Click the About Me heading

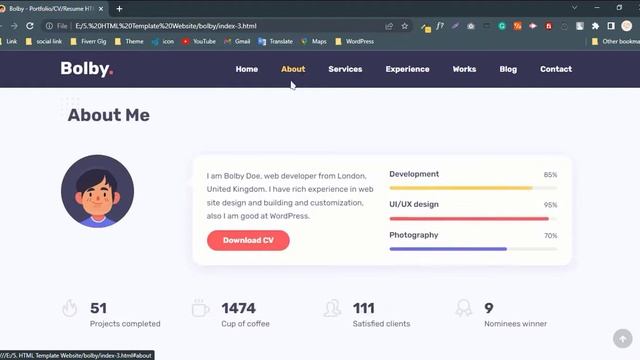click(109, 115)
